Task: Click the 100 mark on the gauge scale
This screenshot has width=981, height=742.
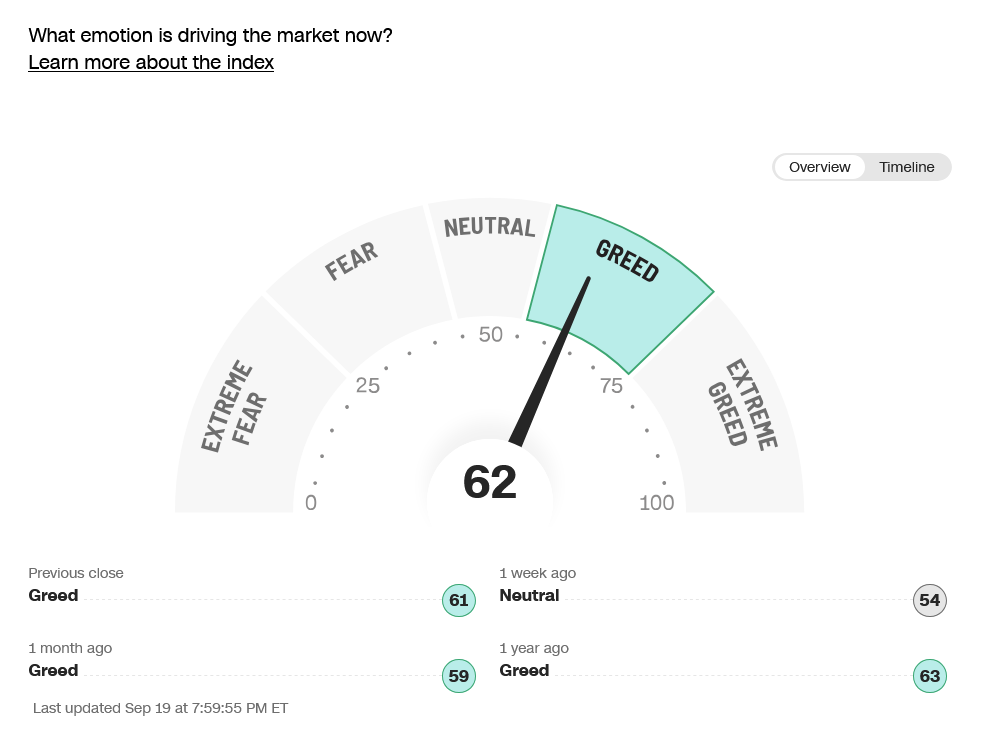Action: coord(657,503)
